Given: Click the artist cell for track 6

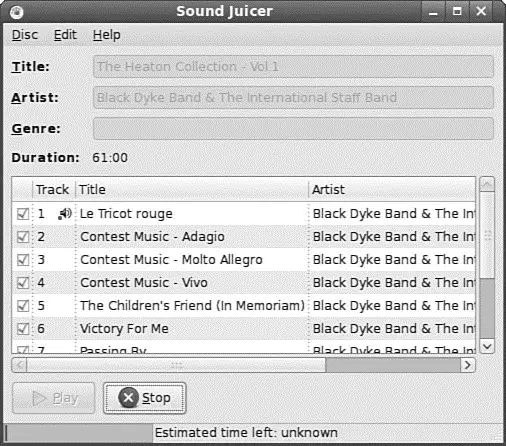Looking at the screenshot, I should pos(393,329).
